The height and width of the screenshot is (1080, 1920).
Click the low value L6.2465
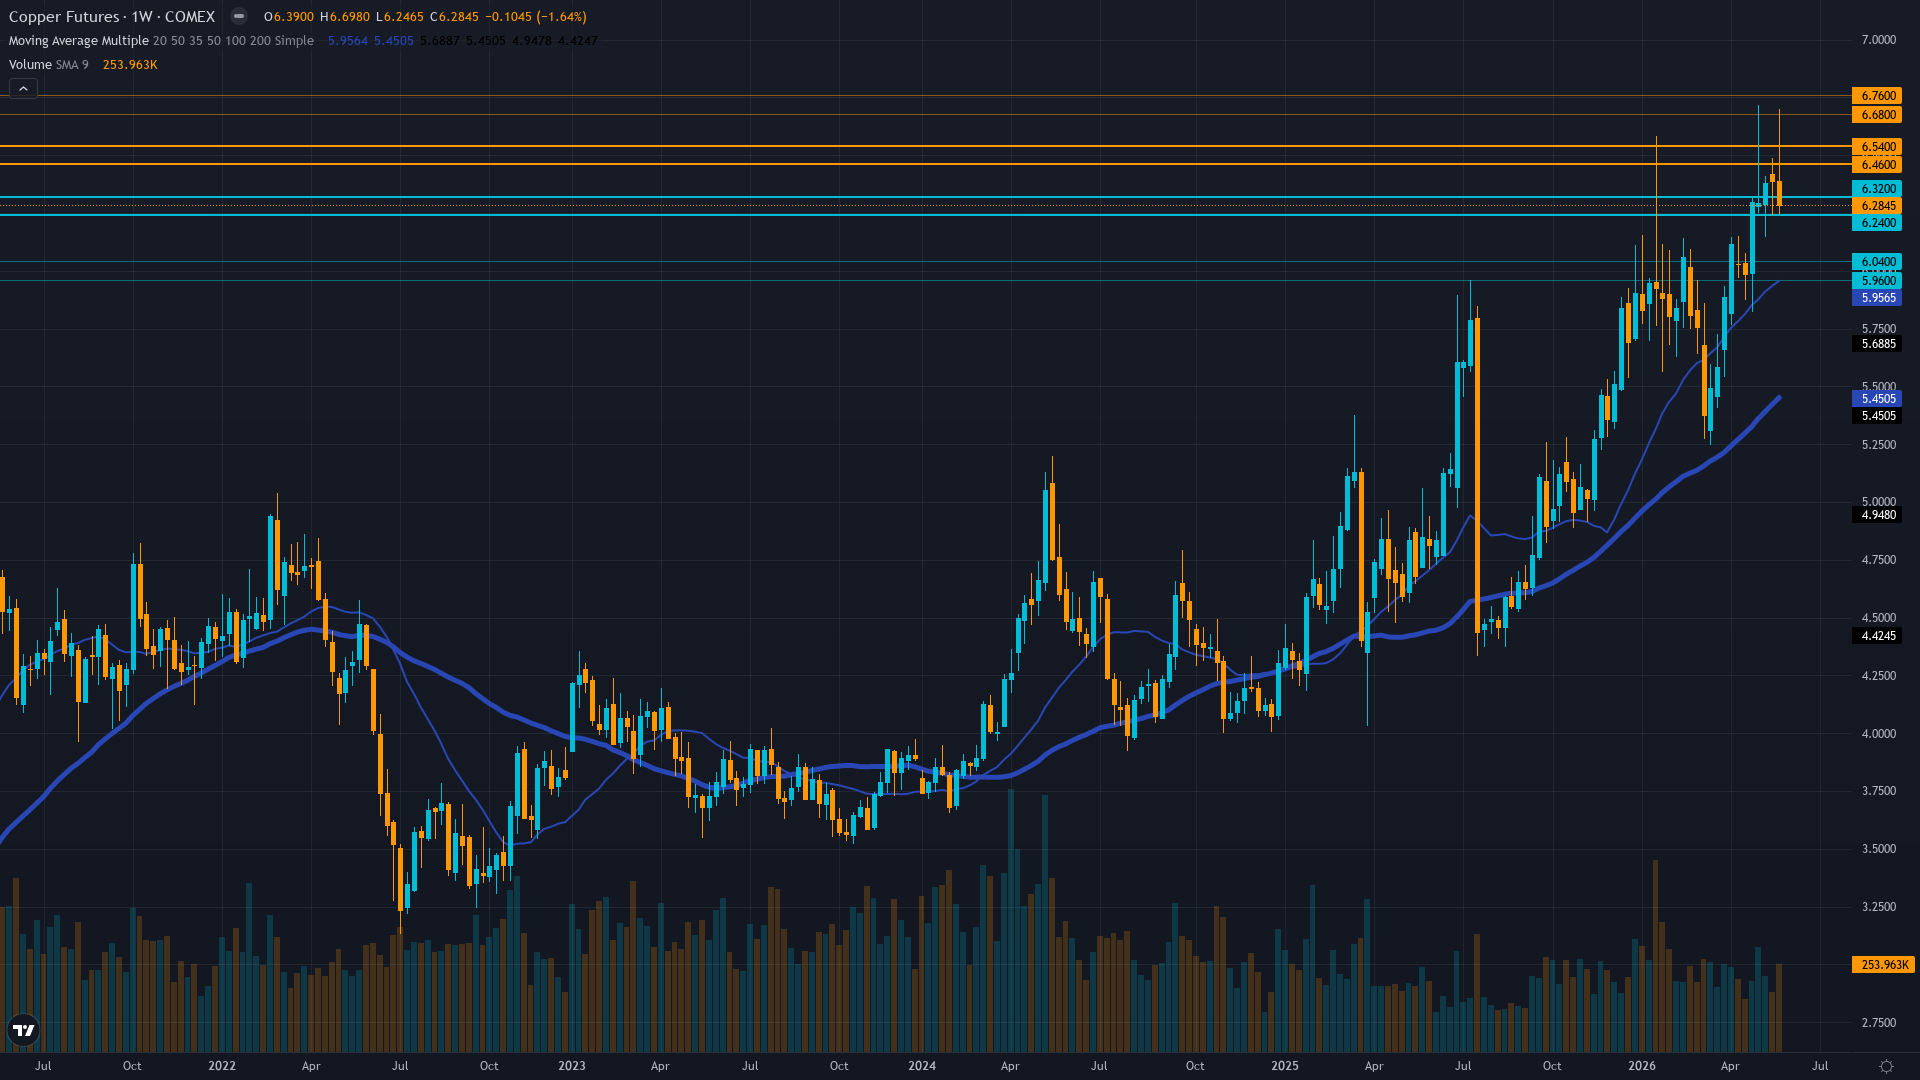(400, 17)
